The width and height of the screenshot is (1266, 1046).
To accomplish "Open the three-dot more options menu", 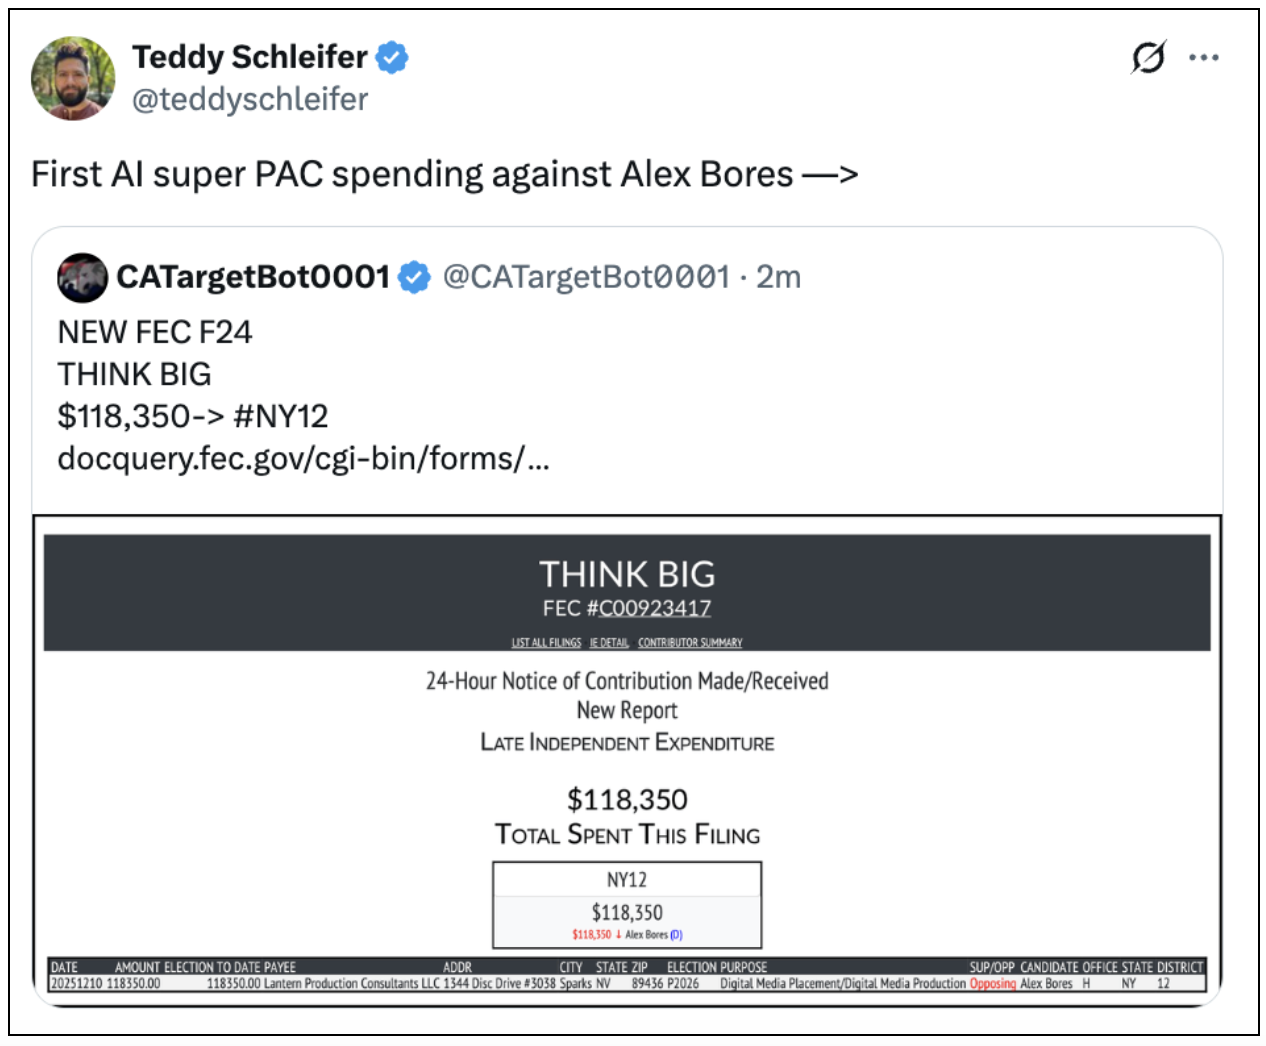I will 1203,58.
